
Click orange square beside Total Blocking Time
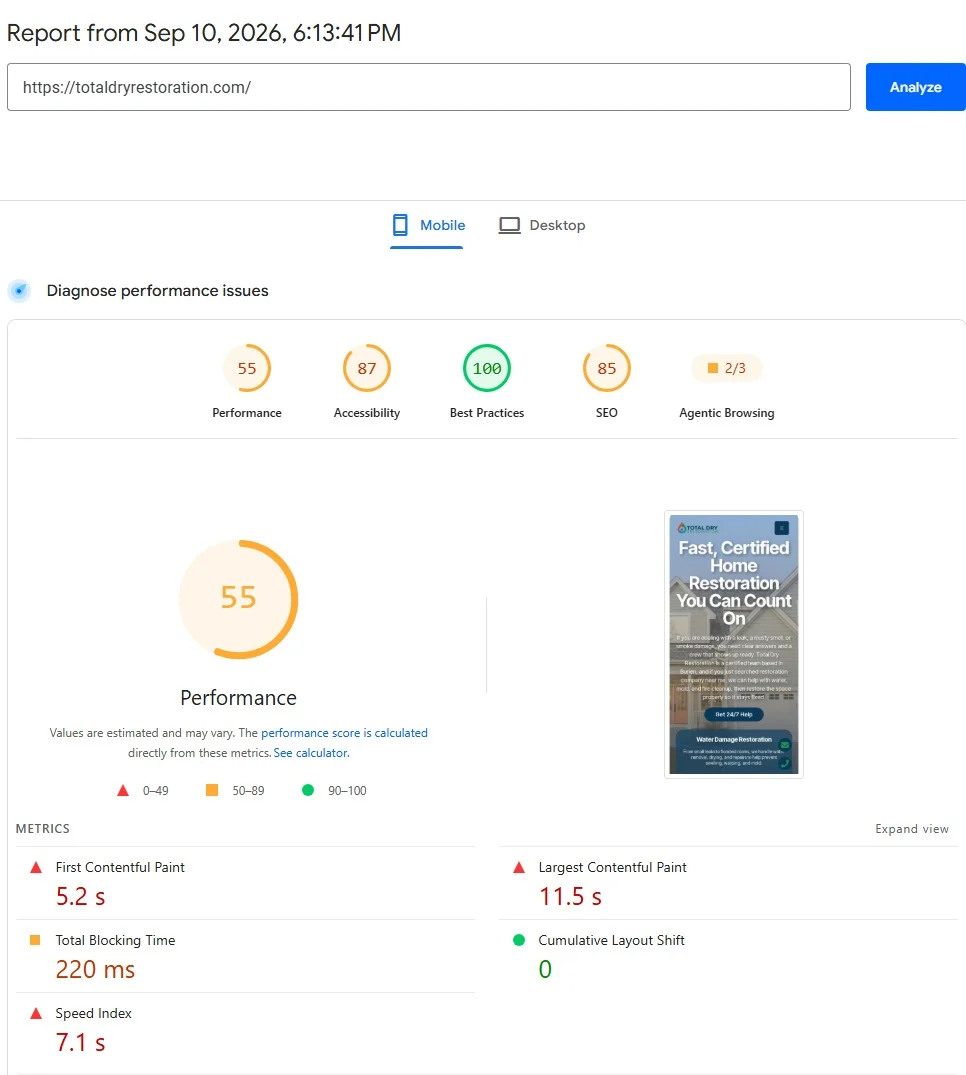(x=35, y=940)
